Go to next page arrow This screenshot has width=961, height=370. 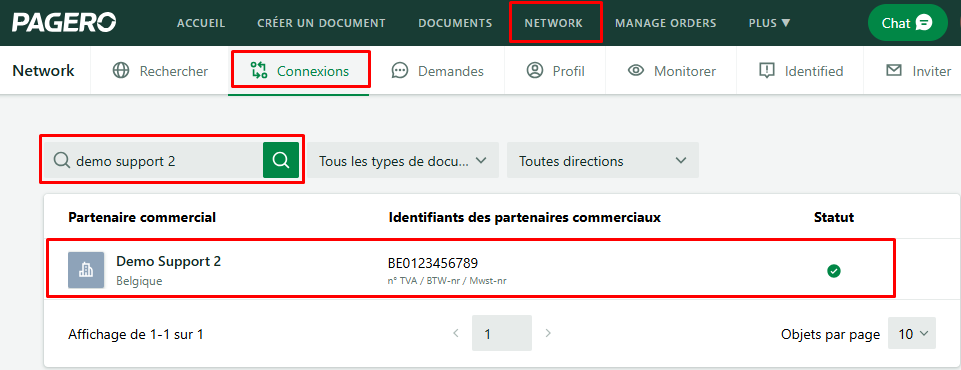click(x=548, y=333)
